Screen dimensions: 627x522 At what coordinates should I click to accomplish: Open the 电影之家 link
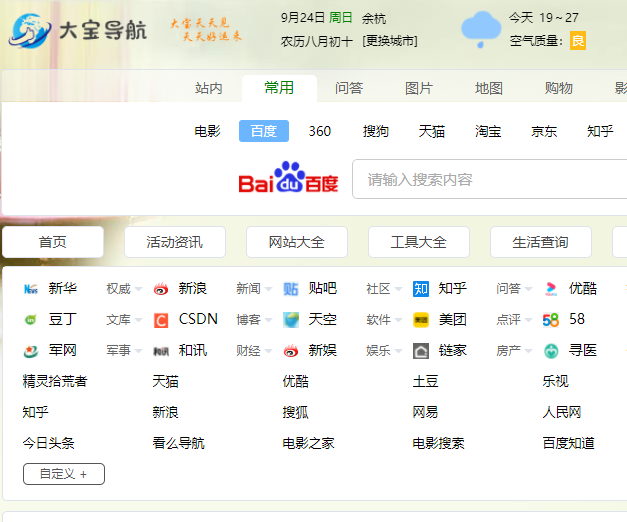[x=308, y=443]
